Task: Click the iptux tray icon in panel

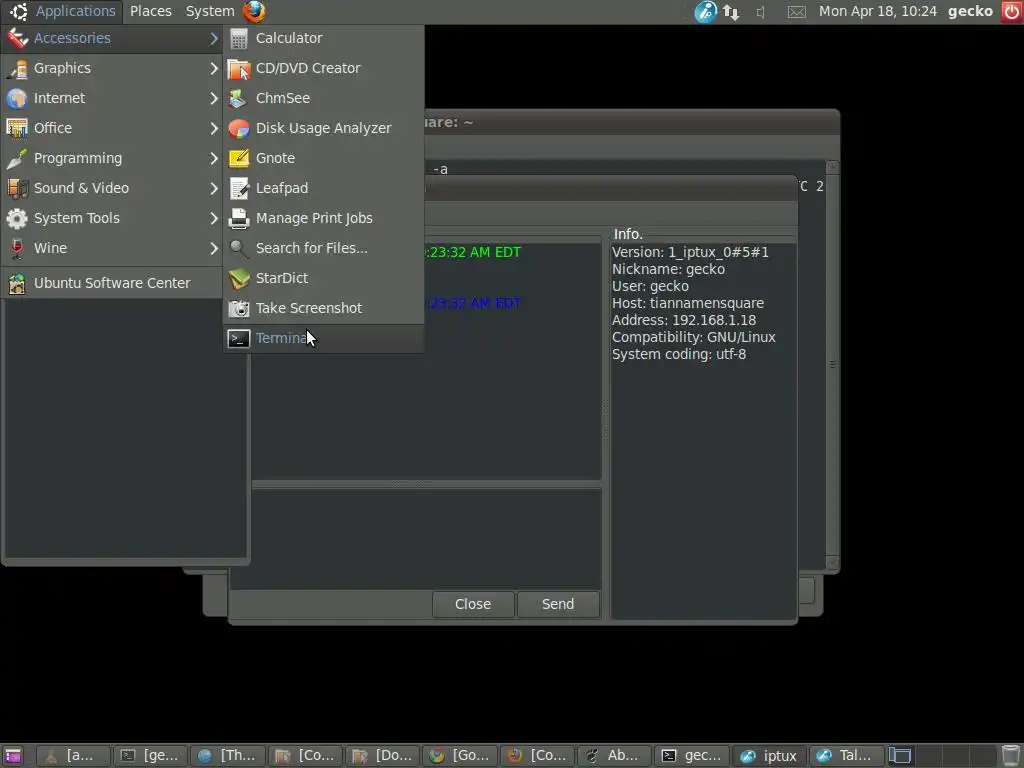Action: click(x=705, y=11)
